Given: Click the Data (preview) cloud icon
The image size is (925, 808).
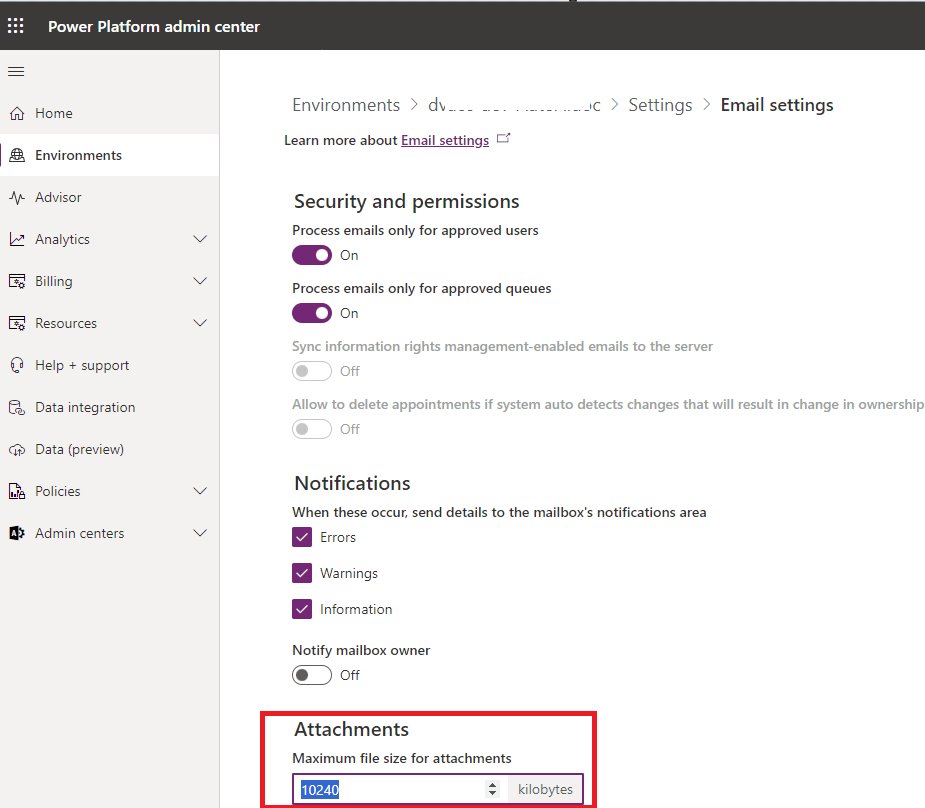Looking at the screenshot, I should click(x=16, y=450).
